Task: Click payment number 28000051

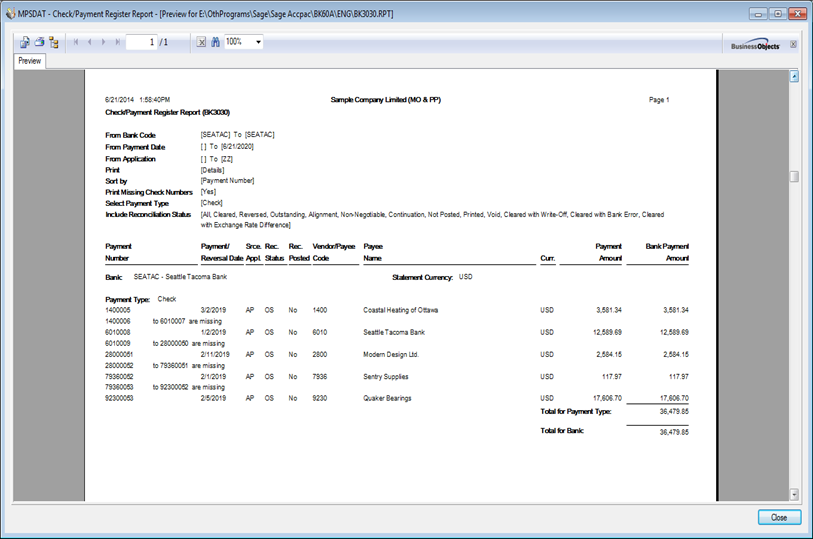Action: click(x=119, y=354)
